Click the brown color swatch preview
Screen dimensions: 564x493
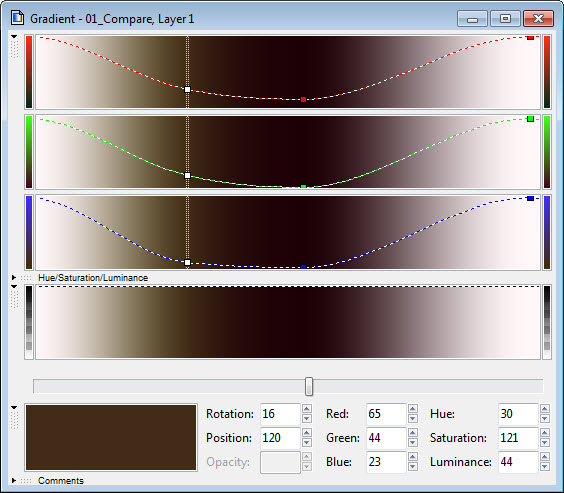click(x=111, y=437)
